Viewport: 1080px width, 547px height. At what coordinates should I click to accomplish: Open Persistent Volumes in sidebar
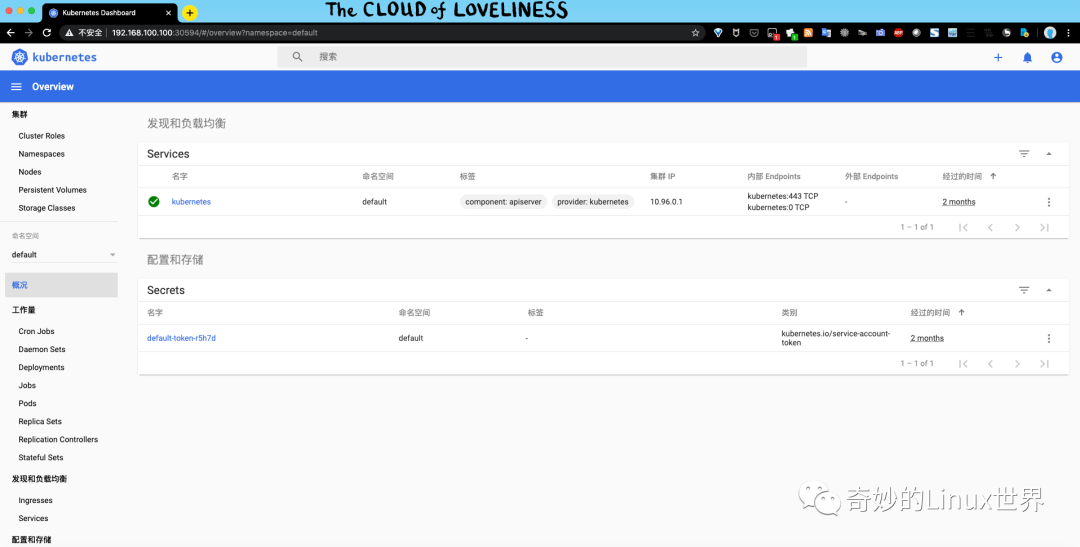[52, 189]
